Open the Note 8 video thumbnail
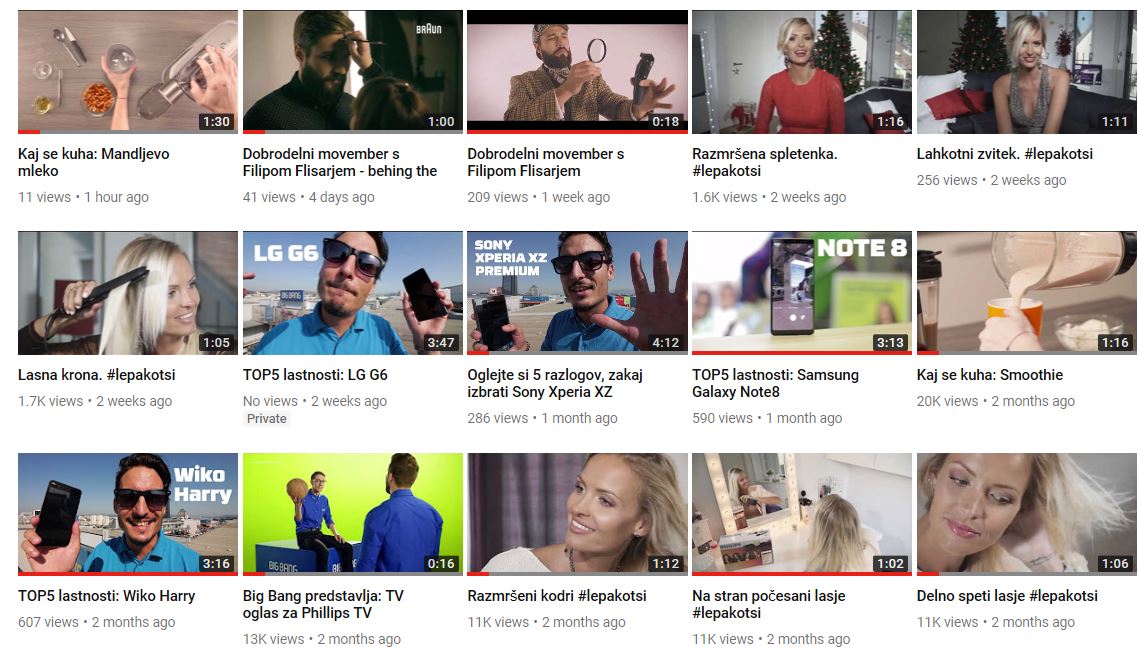Viewport: 1139px width, 666px height. point(802,293)
